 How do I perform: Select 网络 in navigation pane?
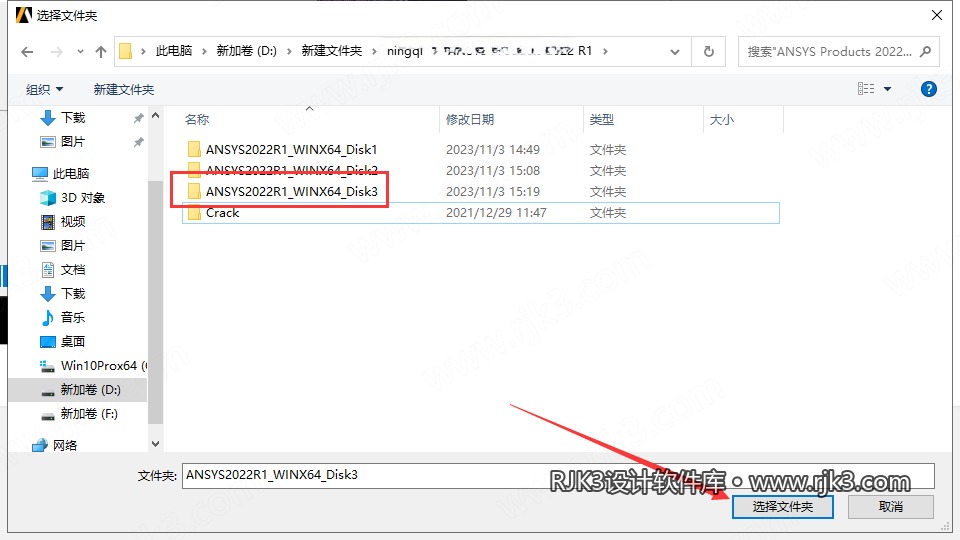click(65, 445)
